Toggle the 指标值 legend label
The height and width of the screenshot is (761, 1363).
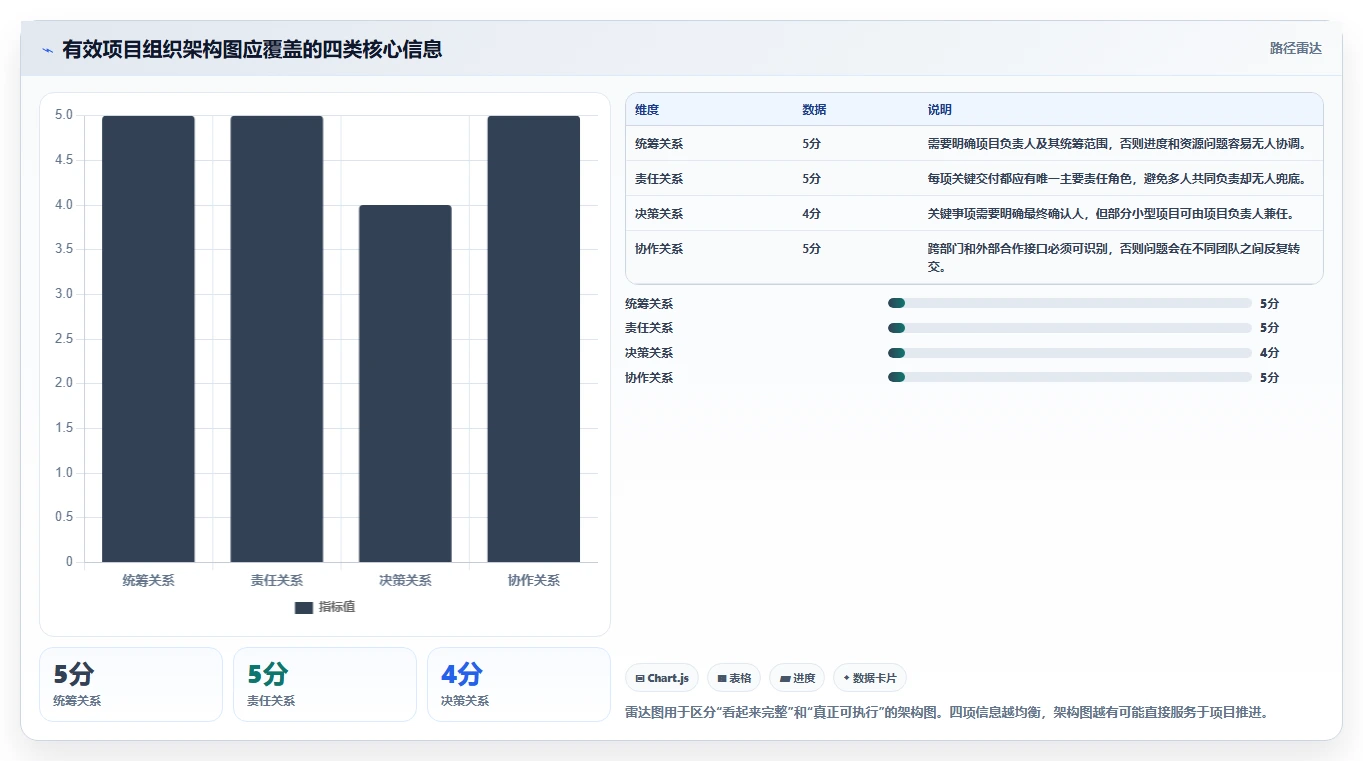coord(337,607)
